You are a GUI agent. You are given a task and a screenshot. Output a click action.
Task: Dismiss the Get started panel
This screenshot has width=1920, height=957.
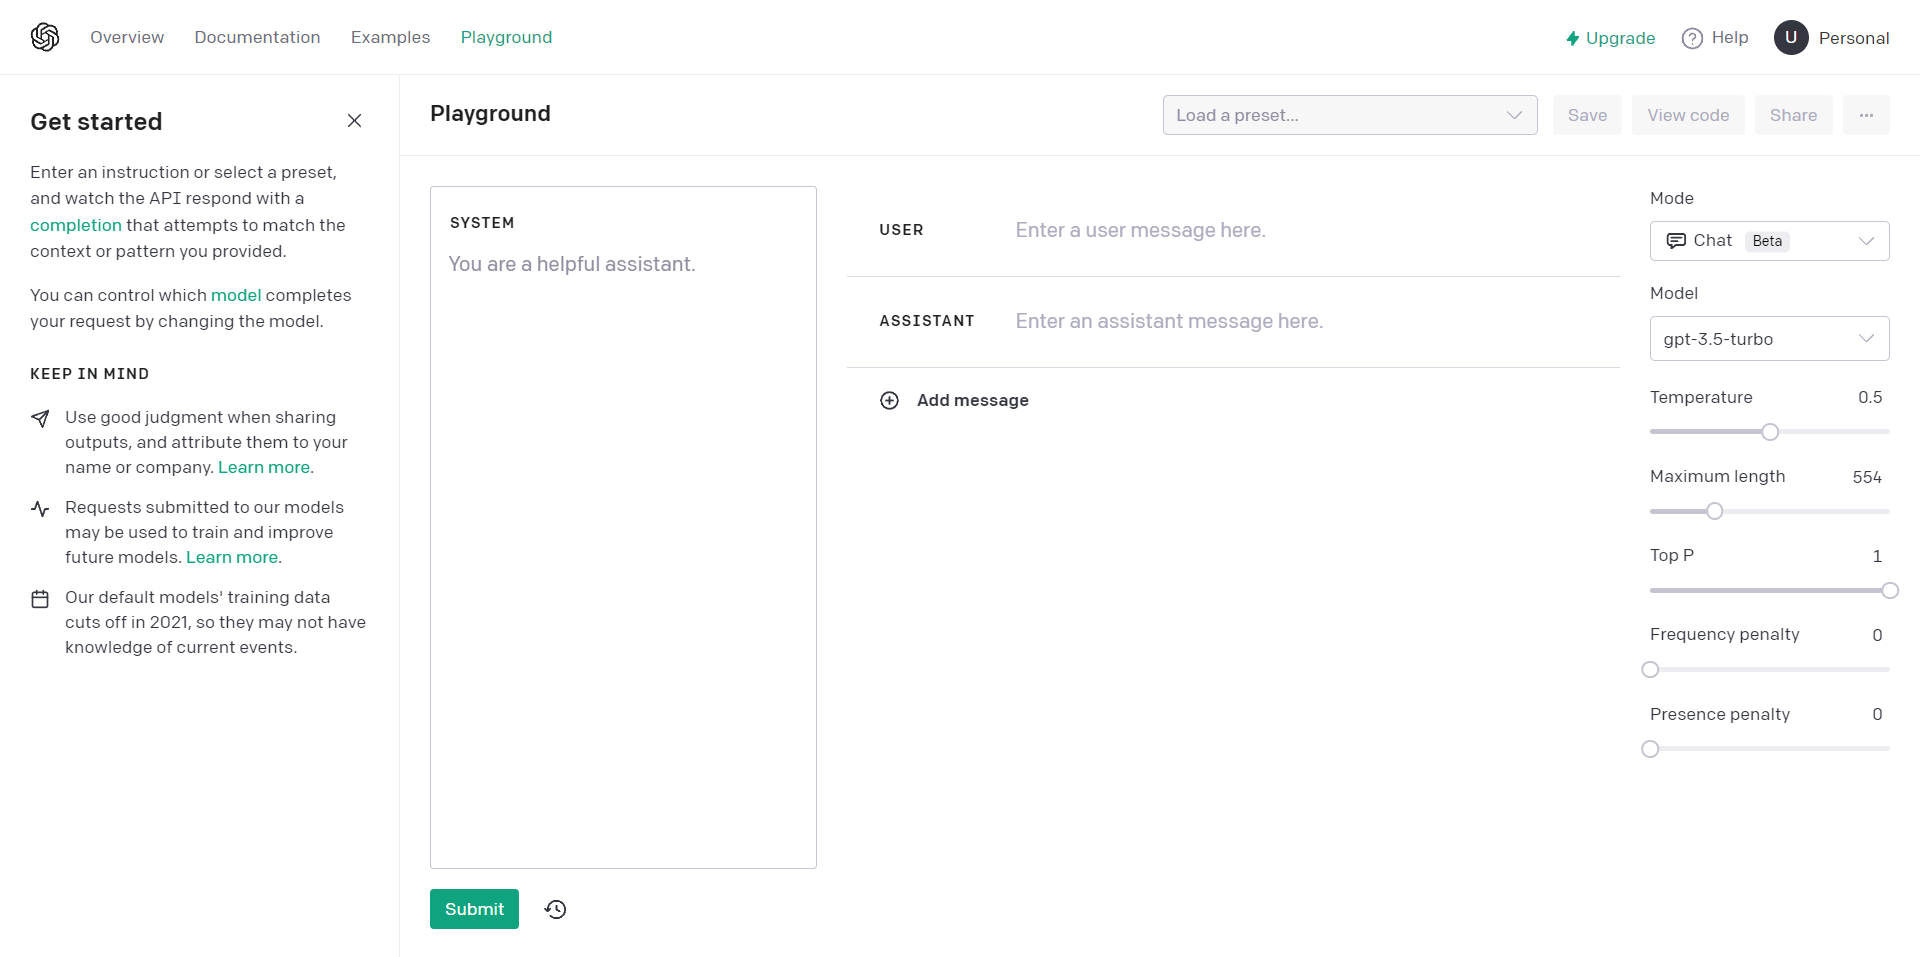pos(354,120)
